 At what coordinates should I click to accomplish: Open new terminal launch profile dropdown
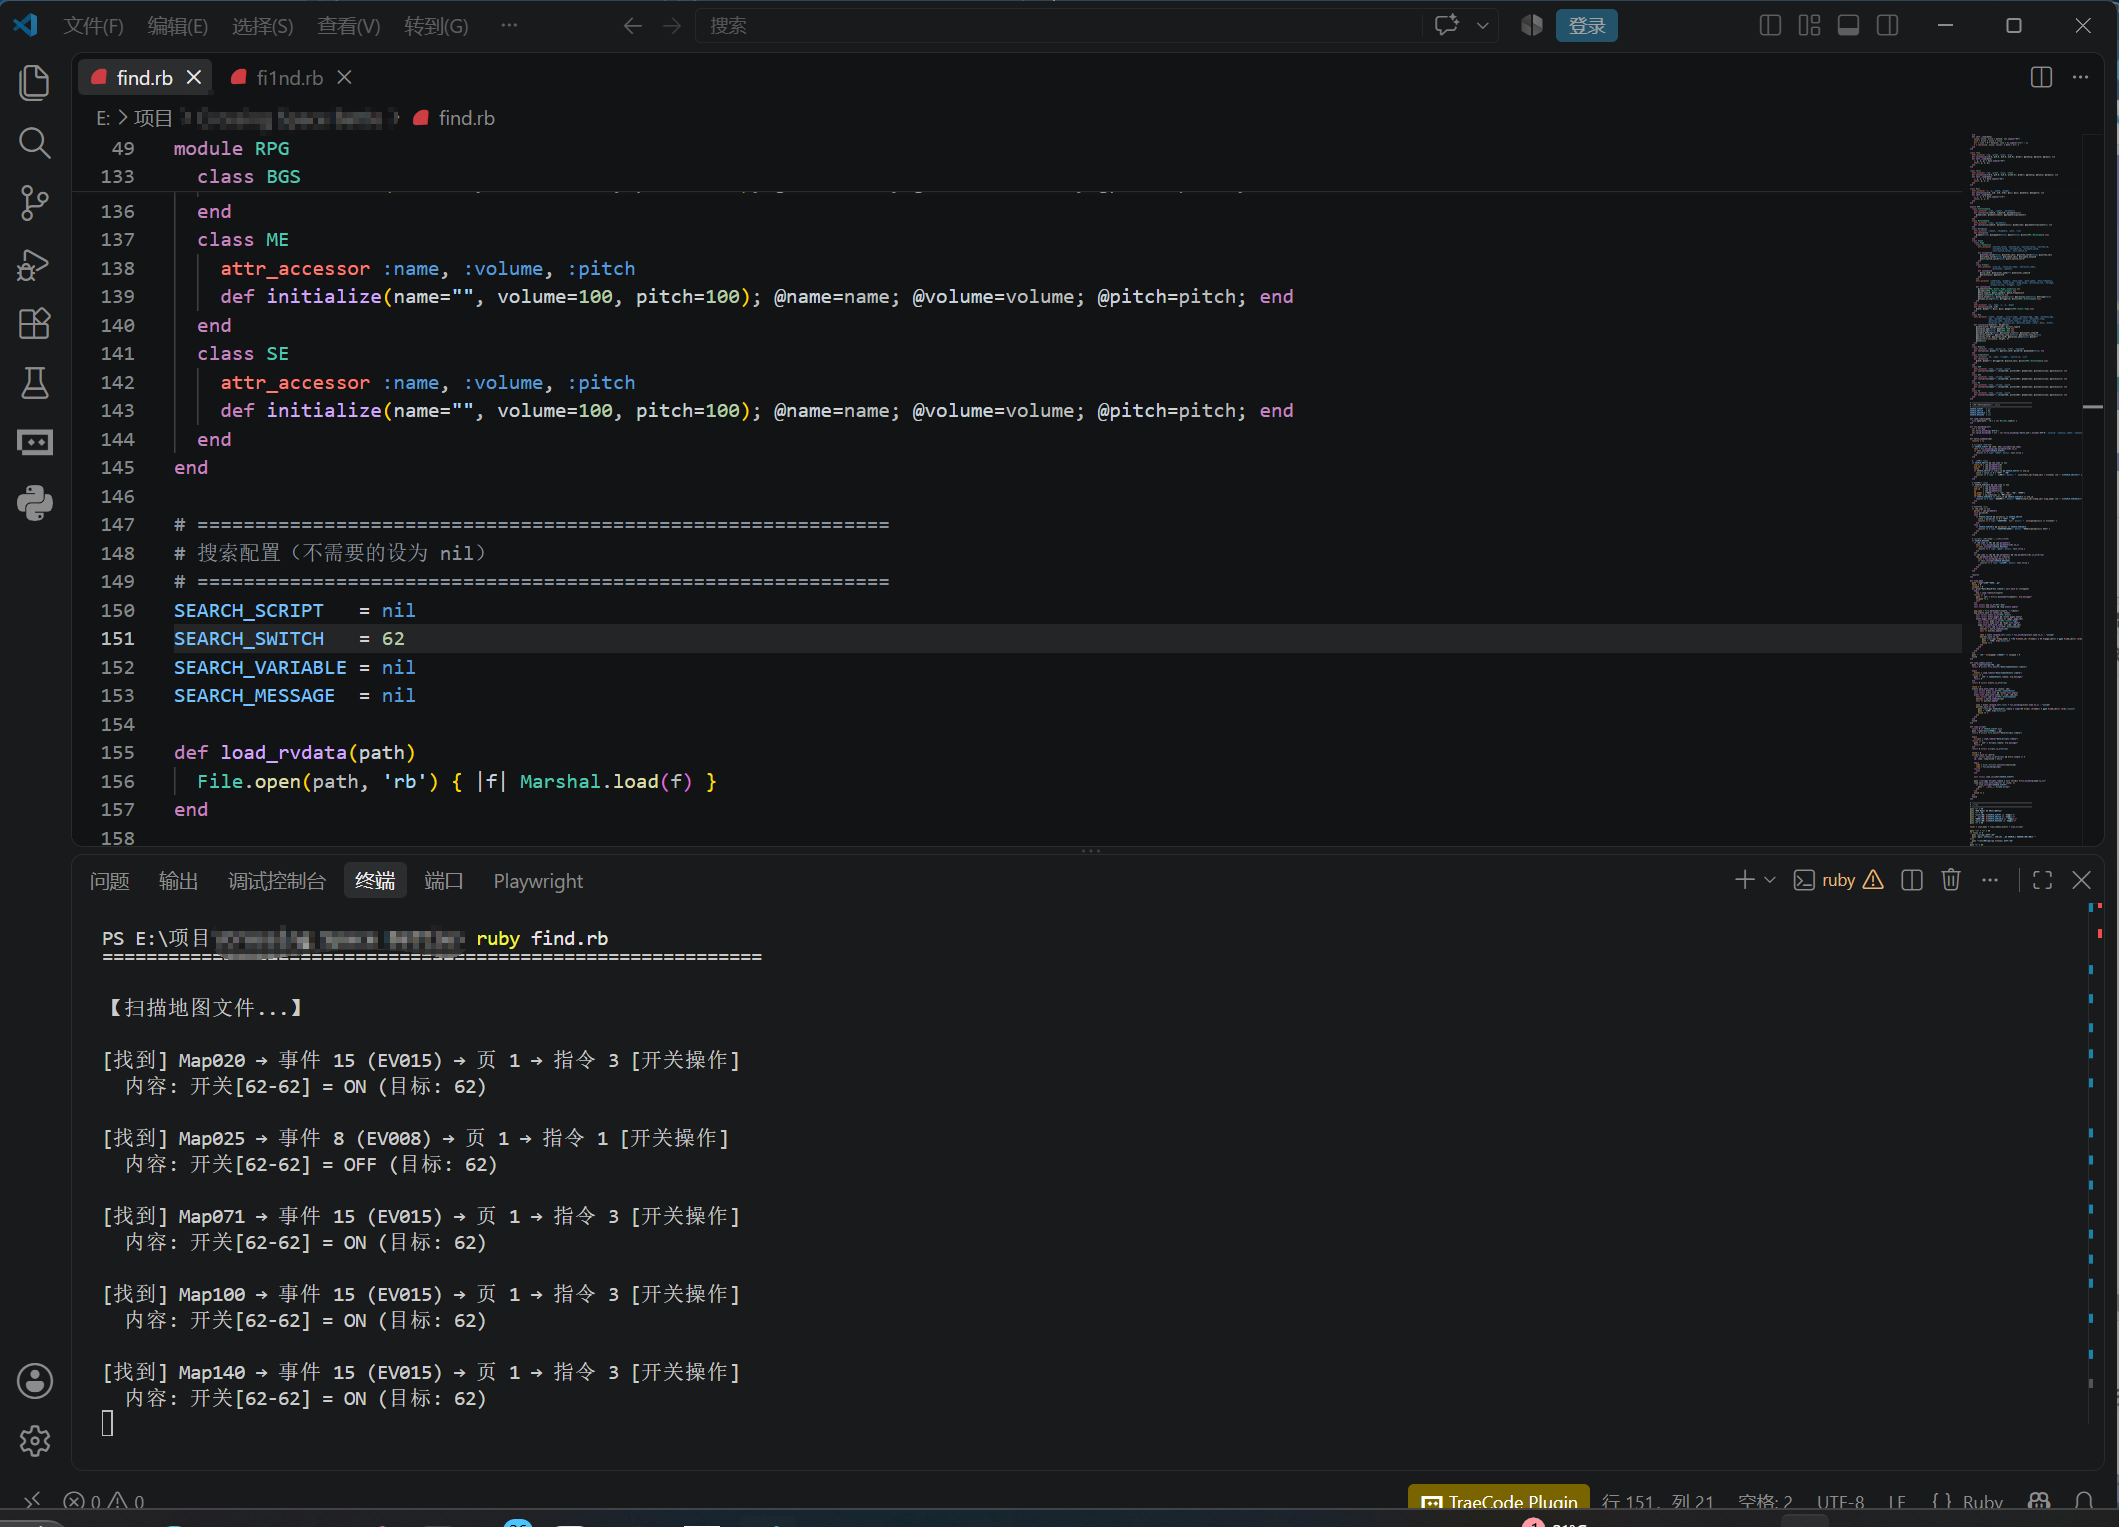click(1770, 880)
